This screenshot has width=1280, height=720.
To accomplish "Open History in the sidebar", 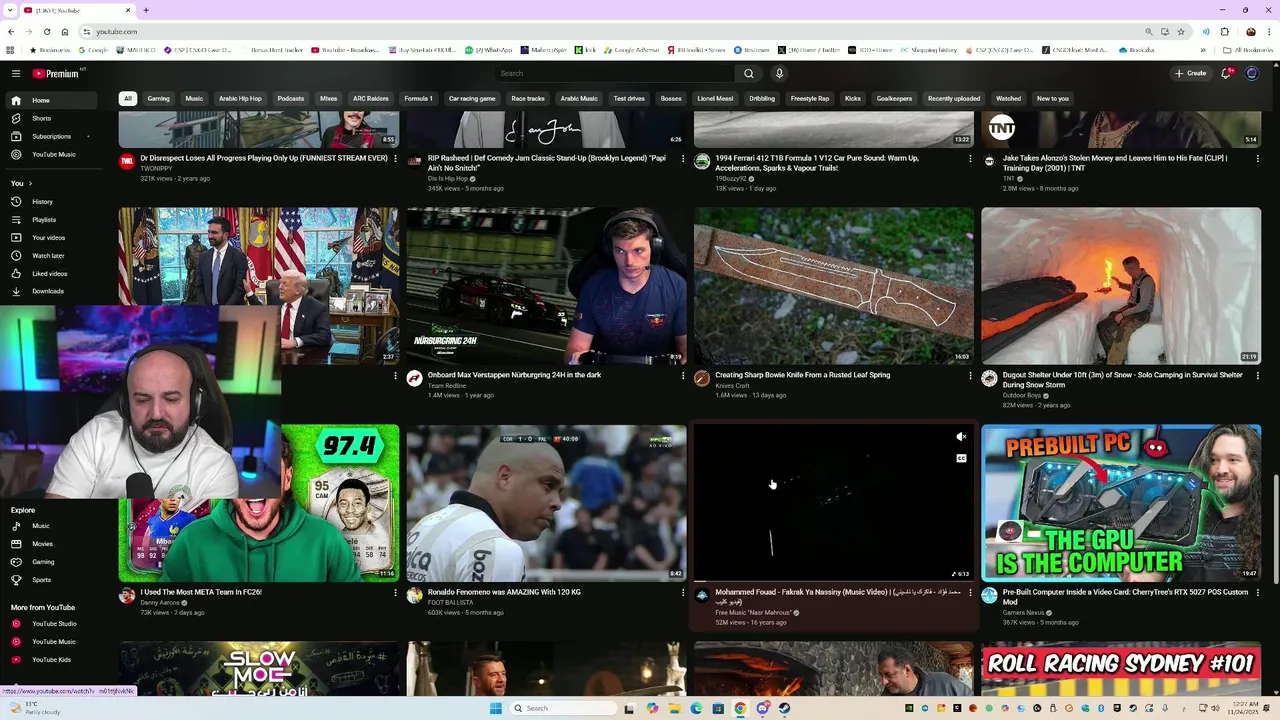I will [x=50, y=202].
